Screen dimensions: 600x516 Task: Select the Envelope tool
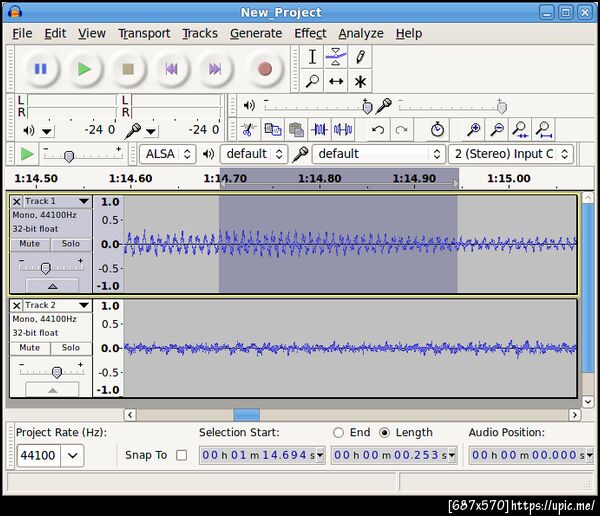click(x=336, y=57)
